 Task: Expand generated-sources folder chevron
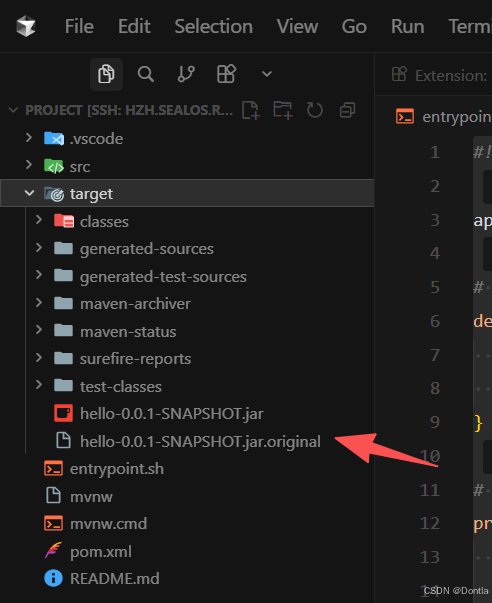click(x=39, y=248)
